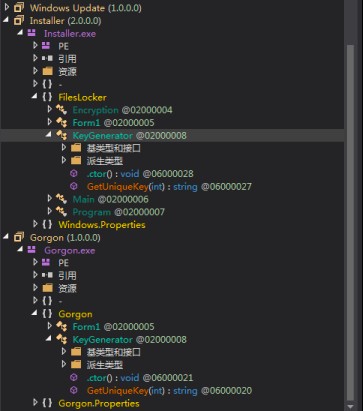Select the Gorgon.Properties label

(99, 403)
